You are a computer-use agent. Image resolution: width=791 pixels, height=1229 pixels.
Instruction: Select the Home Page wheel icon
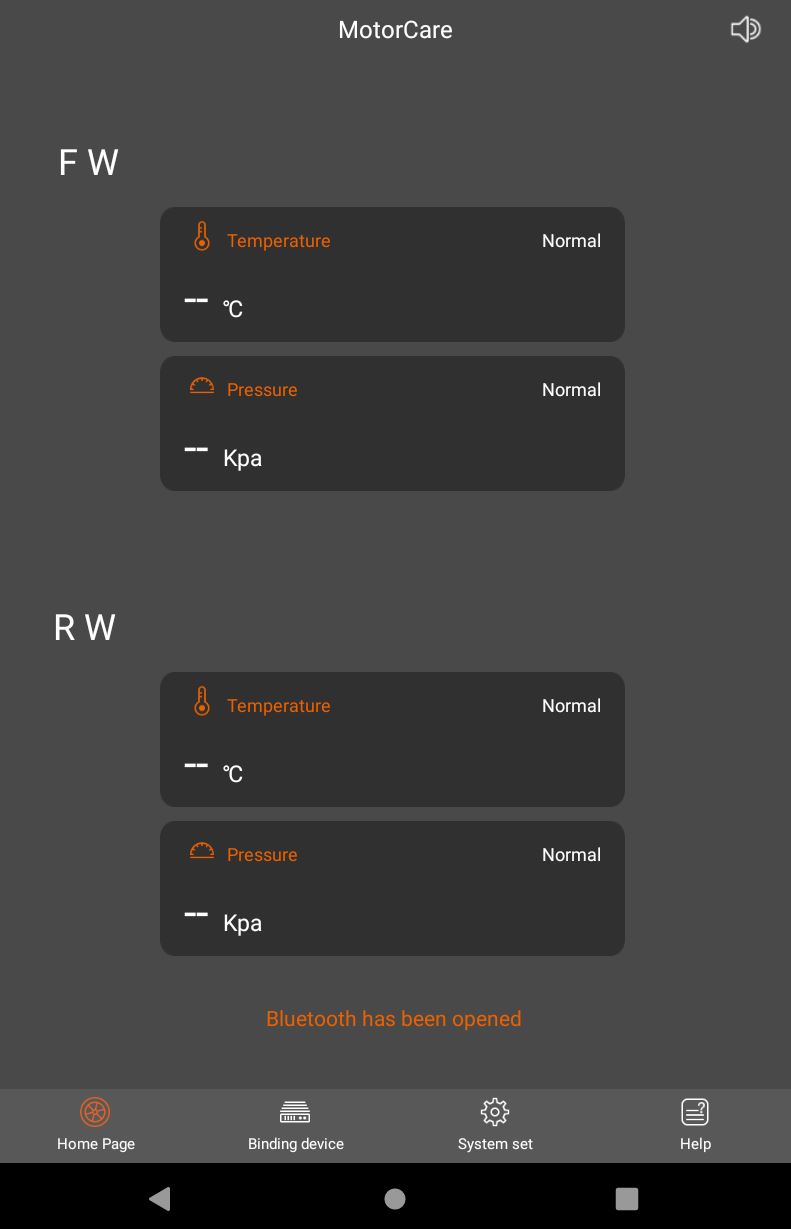[95, 1112]
